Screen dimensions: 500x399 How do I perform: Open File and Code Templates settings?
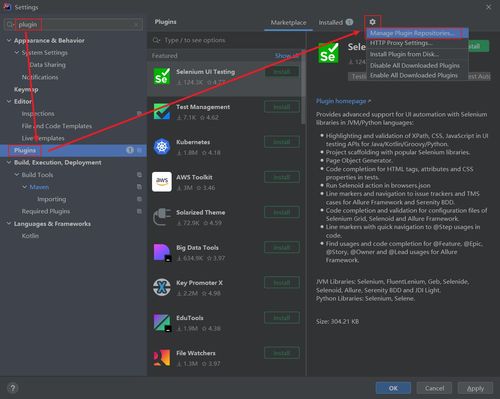[57, 126]
